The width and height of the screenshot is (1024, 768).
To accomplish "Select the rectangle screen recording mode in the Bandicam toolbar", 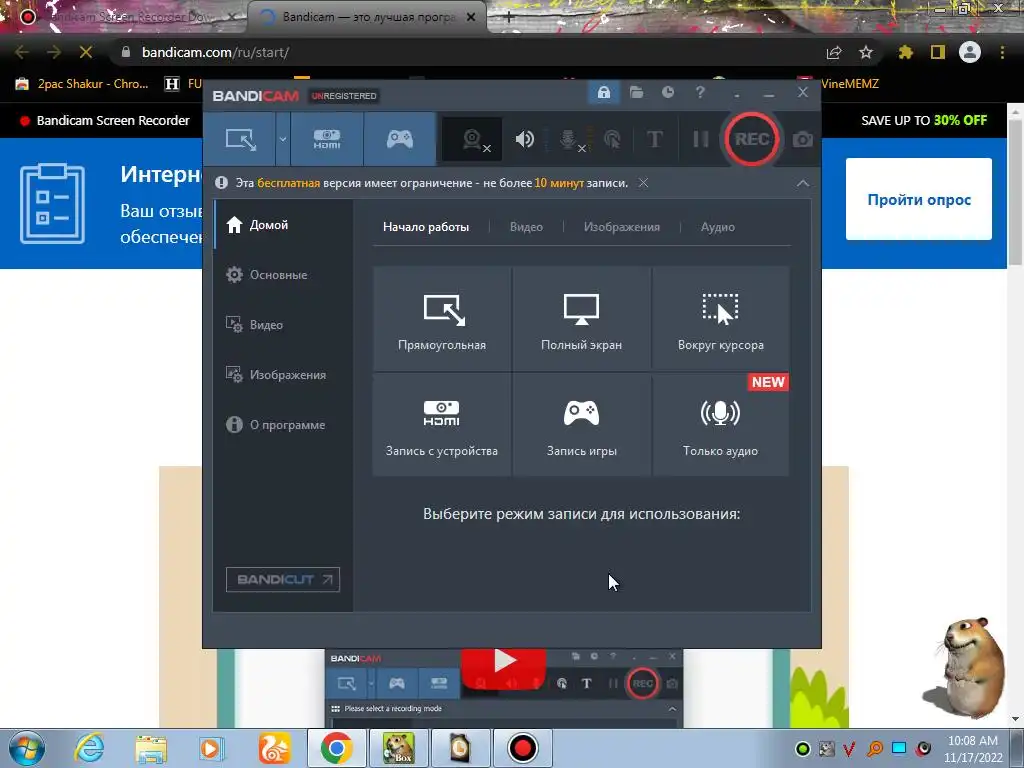I will click(x=240, y=139).
